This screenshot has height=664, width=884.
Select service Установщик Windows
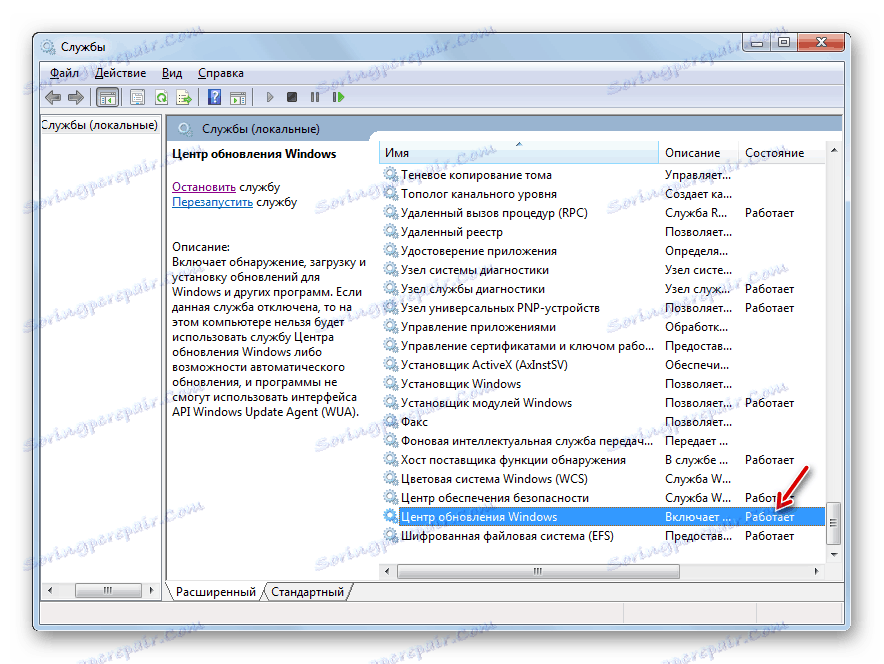tap(603, 384)
